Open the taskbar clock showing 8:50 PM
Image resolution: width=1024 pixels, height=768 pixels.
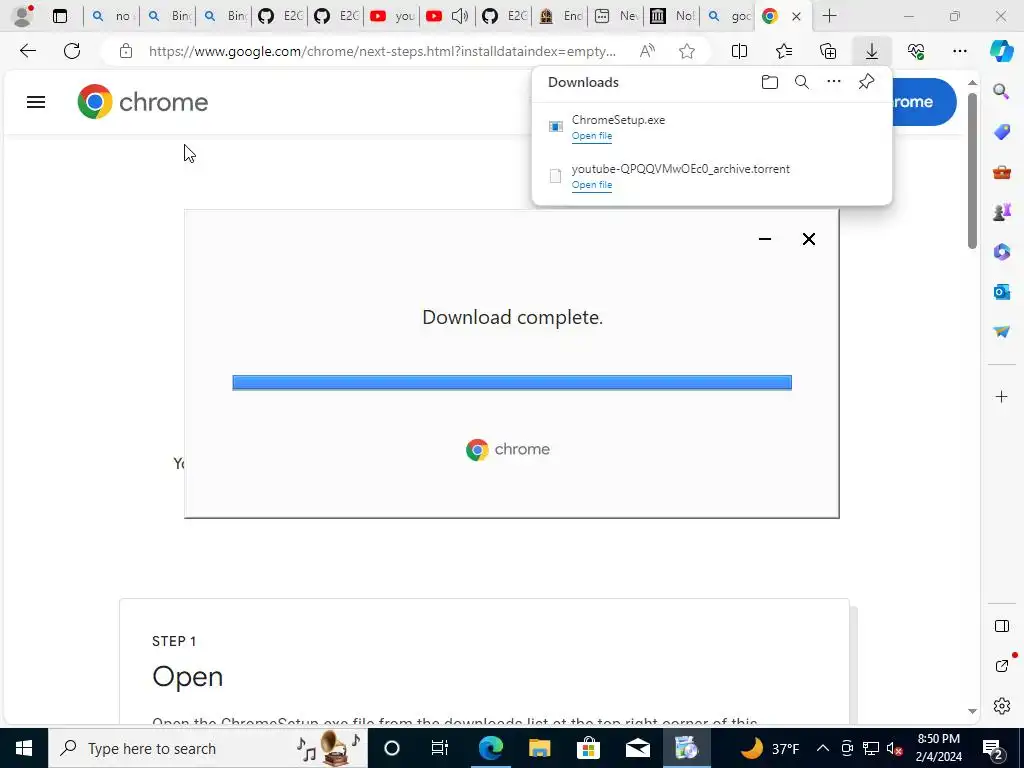coord(938,748)
